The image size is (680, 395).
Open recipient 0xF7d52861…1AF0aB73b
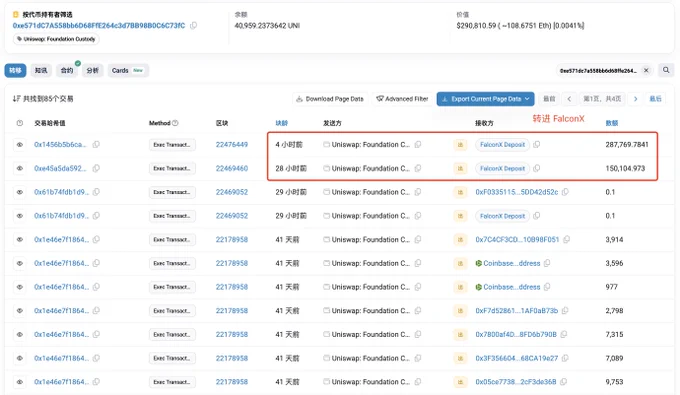tap(517, 310)
